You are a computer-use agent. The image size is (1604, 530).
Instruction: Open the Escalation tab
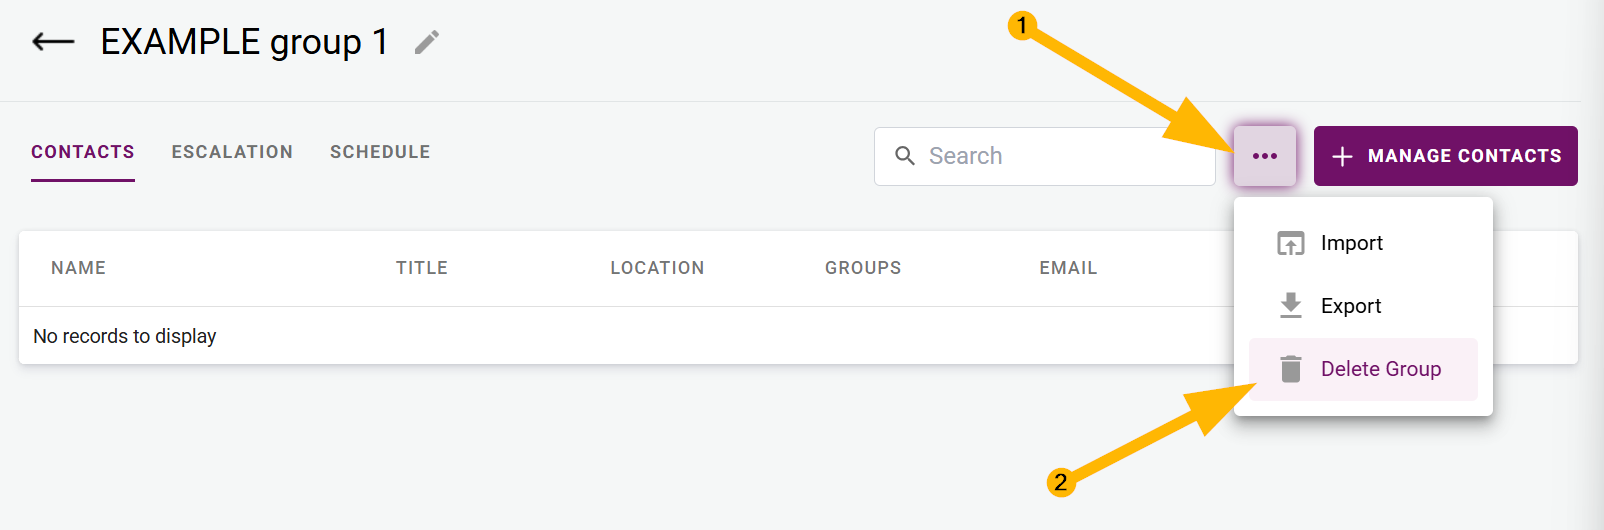[x=232, y=152]
